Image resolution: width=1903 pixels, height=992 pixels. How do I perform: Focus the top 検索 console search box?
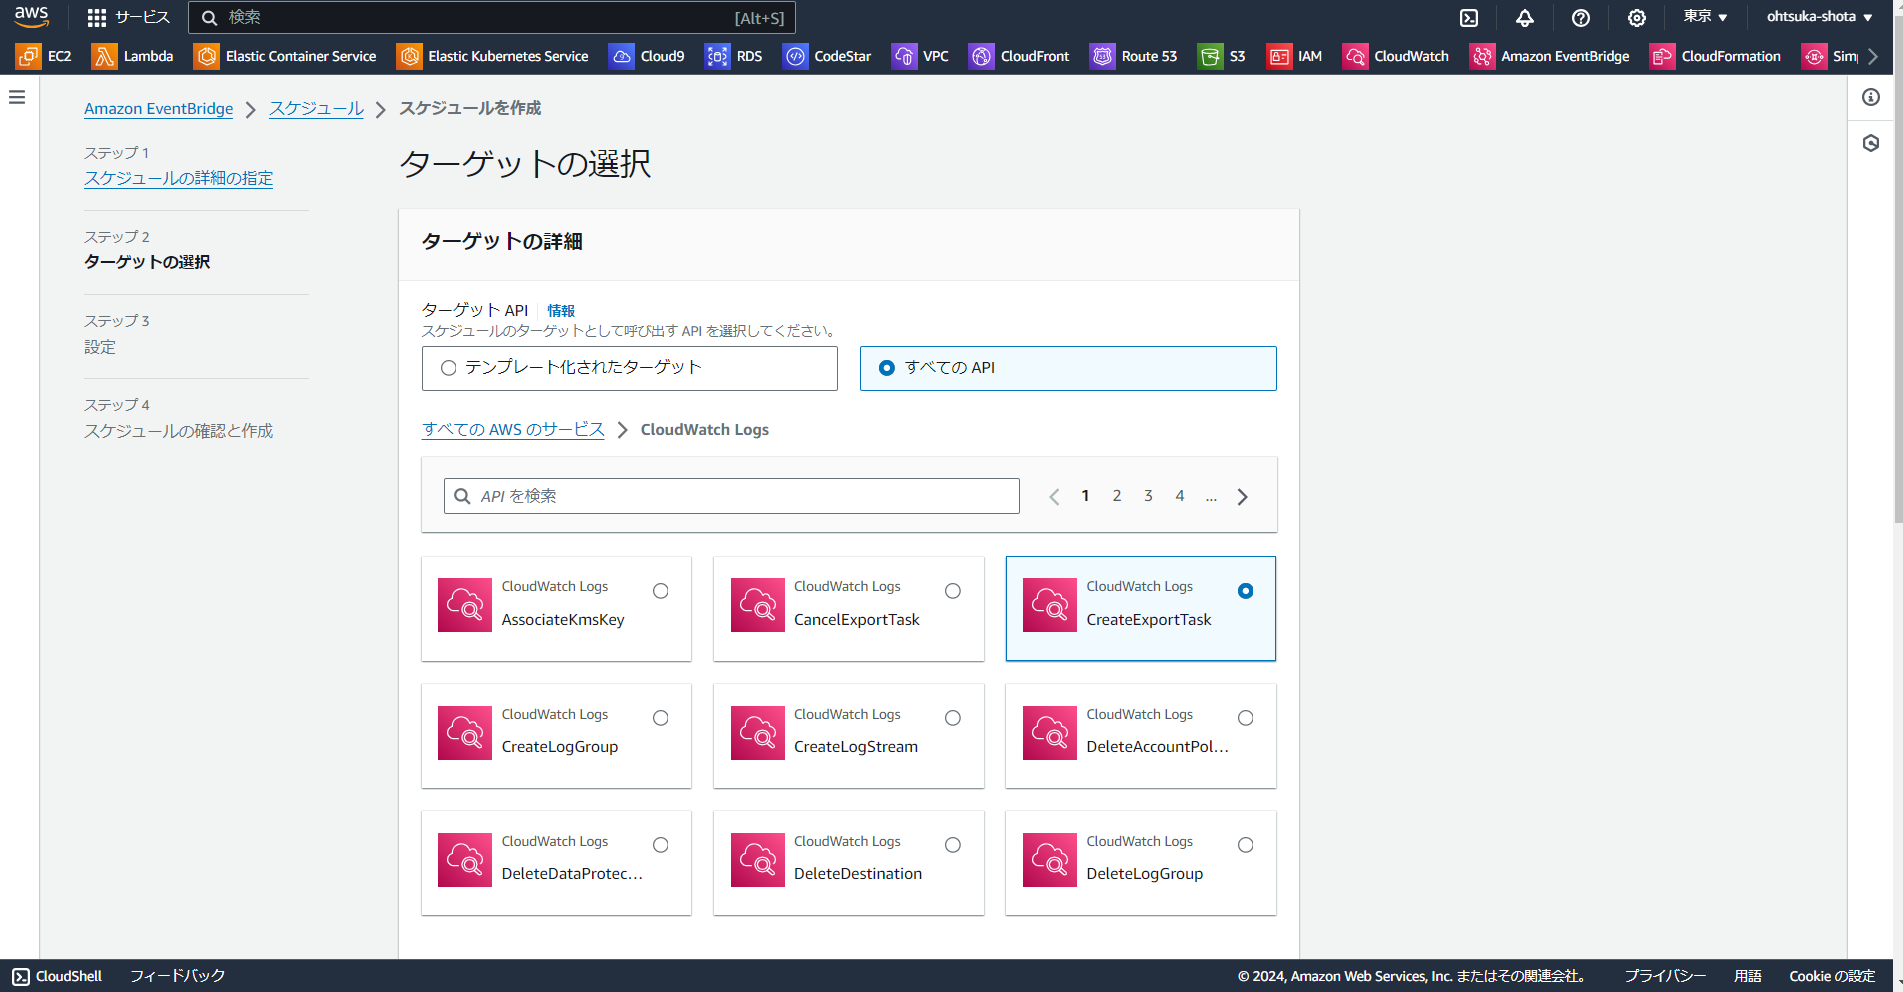(x=492, y=18)
